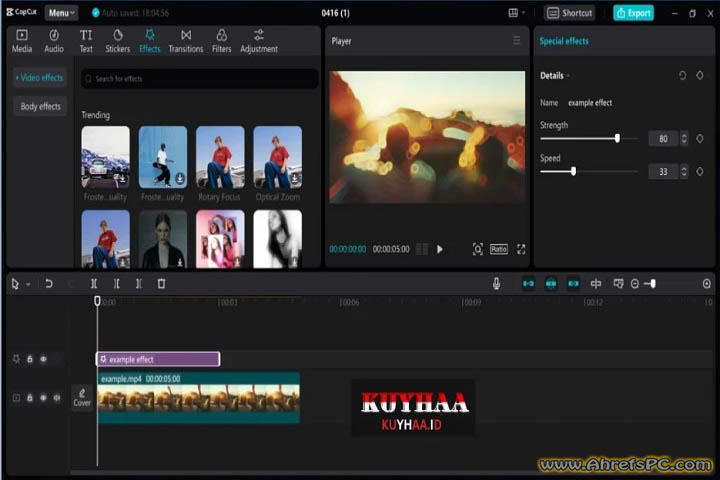Select the Optical Zoom effect thumbnail
720x480 pixels.
click(277, 157)
